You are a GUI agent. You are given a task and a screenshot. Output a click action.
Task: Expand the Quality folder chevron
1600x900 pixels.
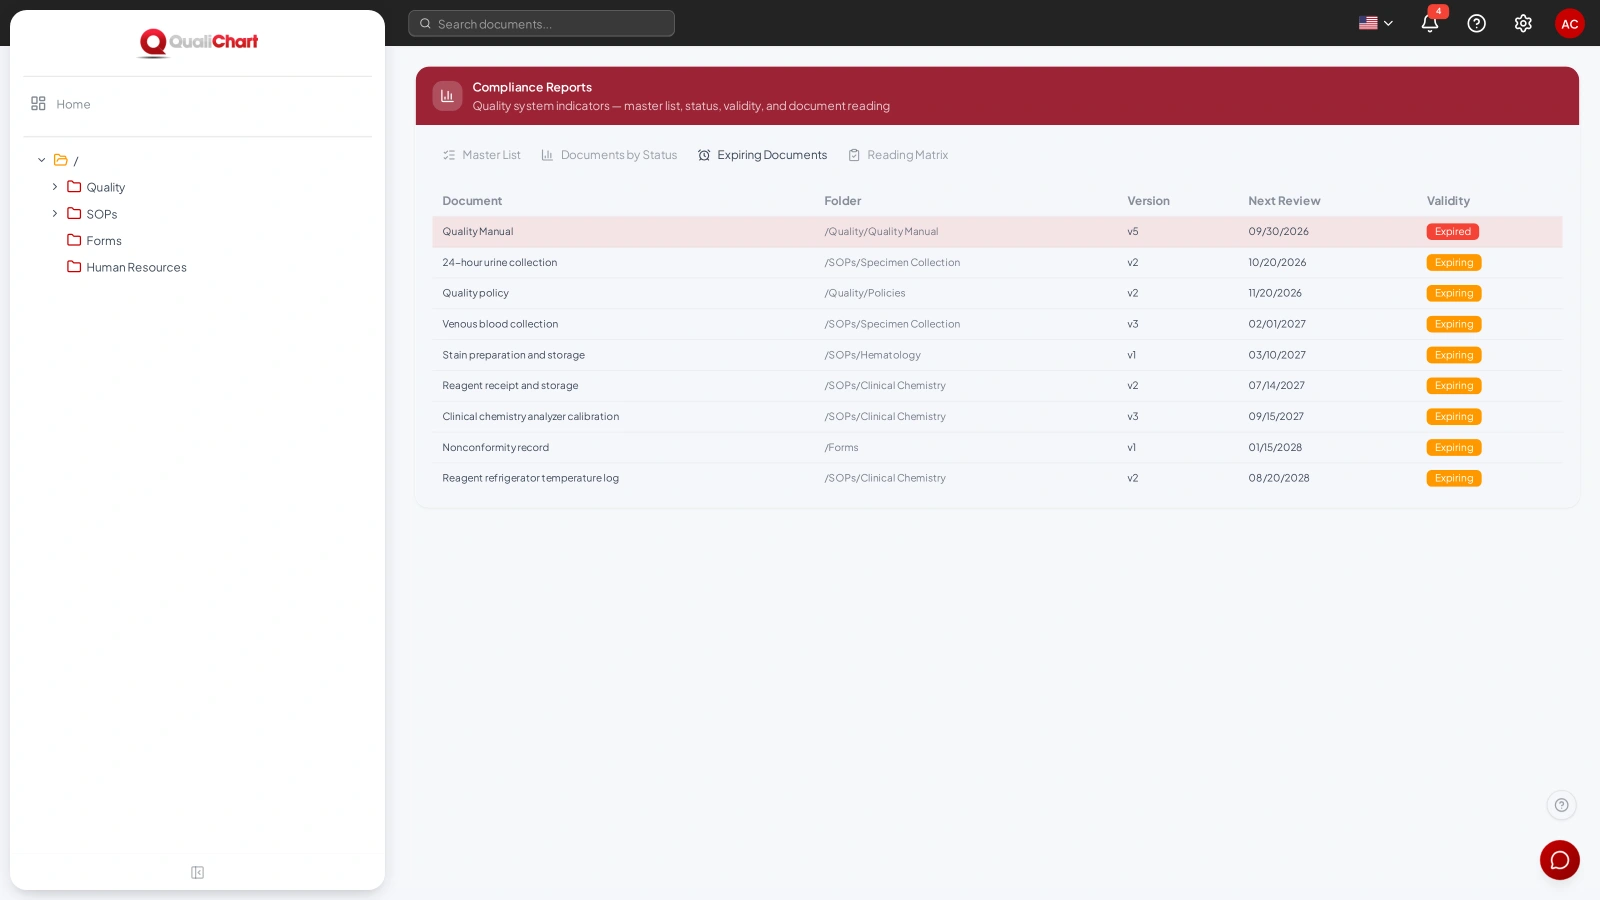[x=55, y=187]
